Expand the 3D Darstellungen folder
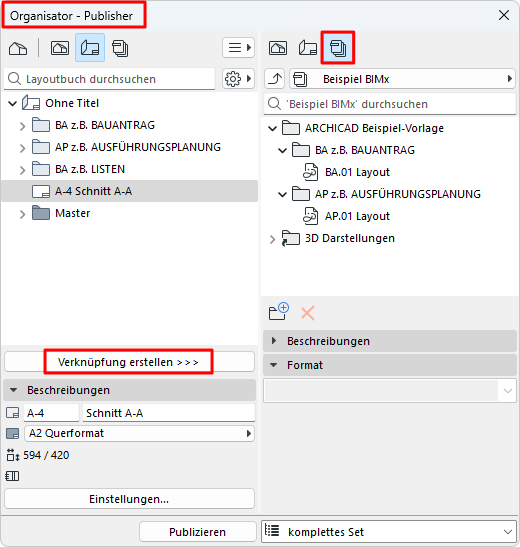 272,239
